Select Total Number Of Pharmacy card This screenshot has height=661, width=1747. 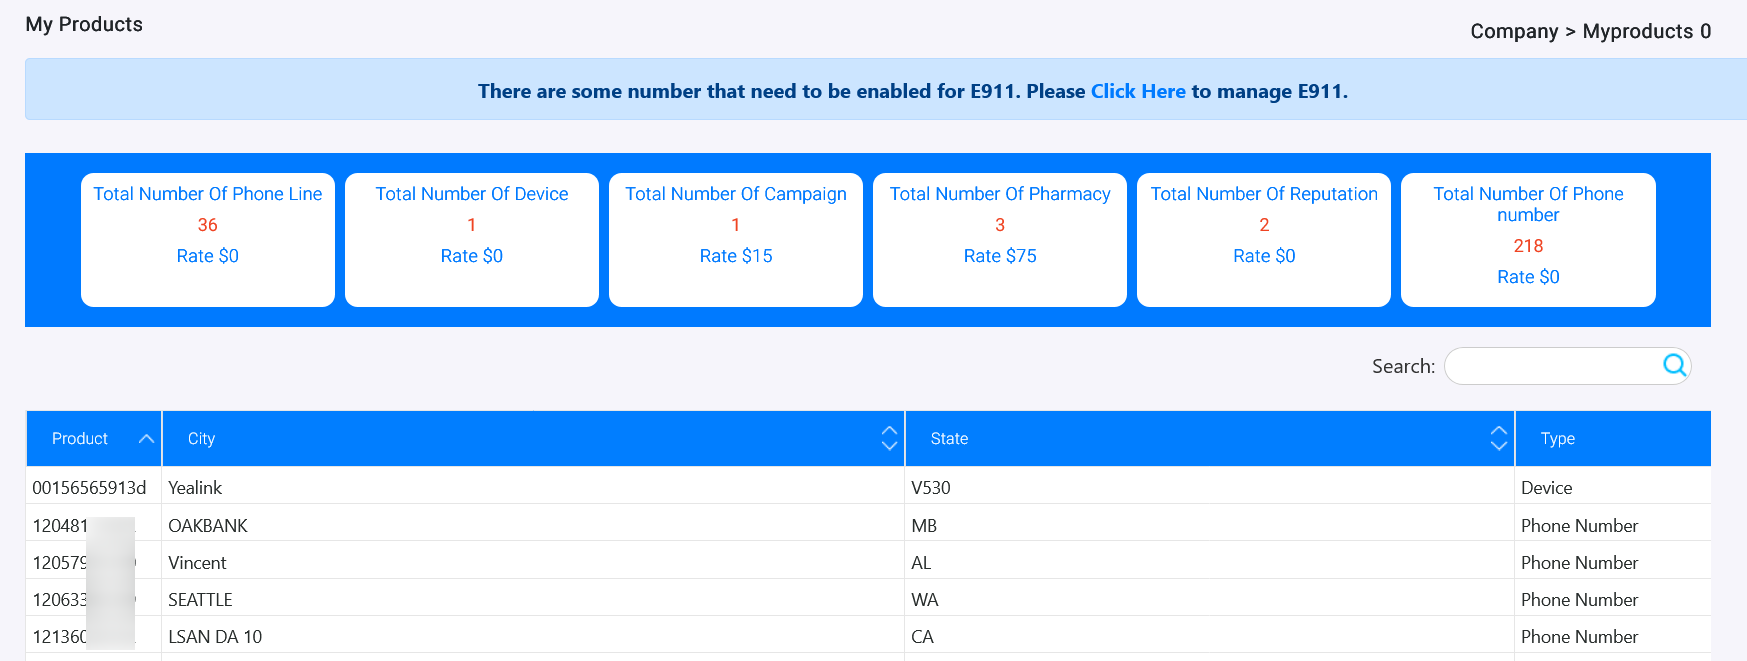[1000, 240]
